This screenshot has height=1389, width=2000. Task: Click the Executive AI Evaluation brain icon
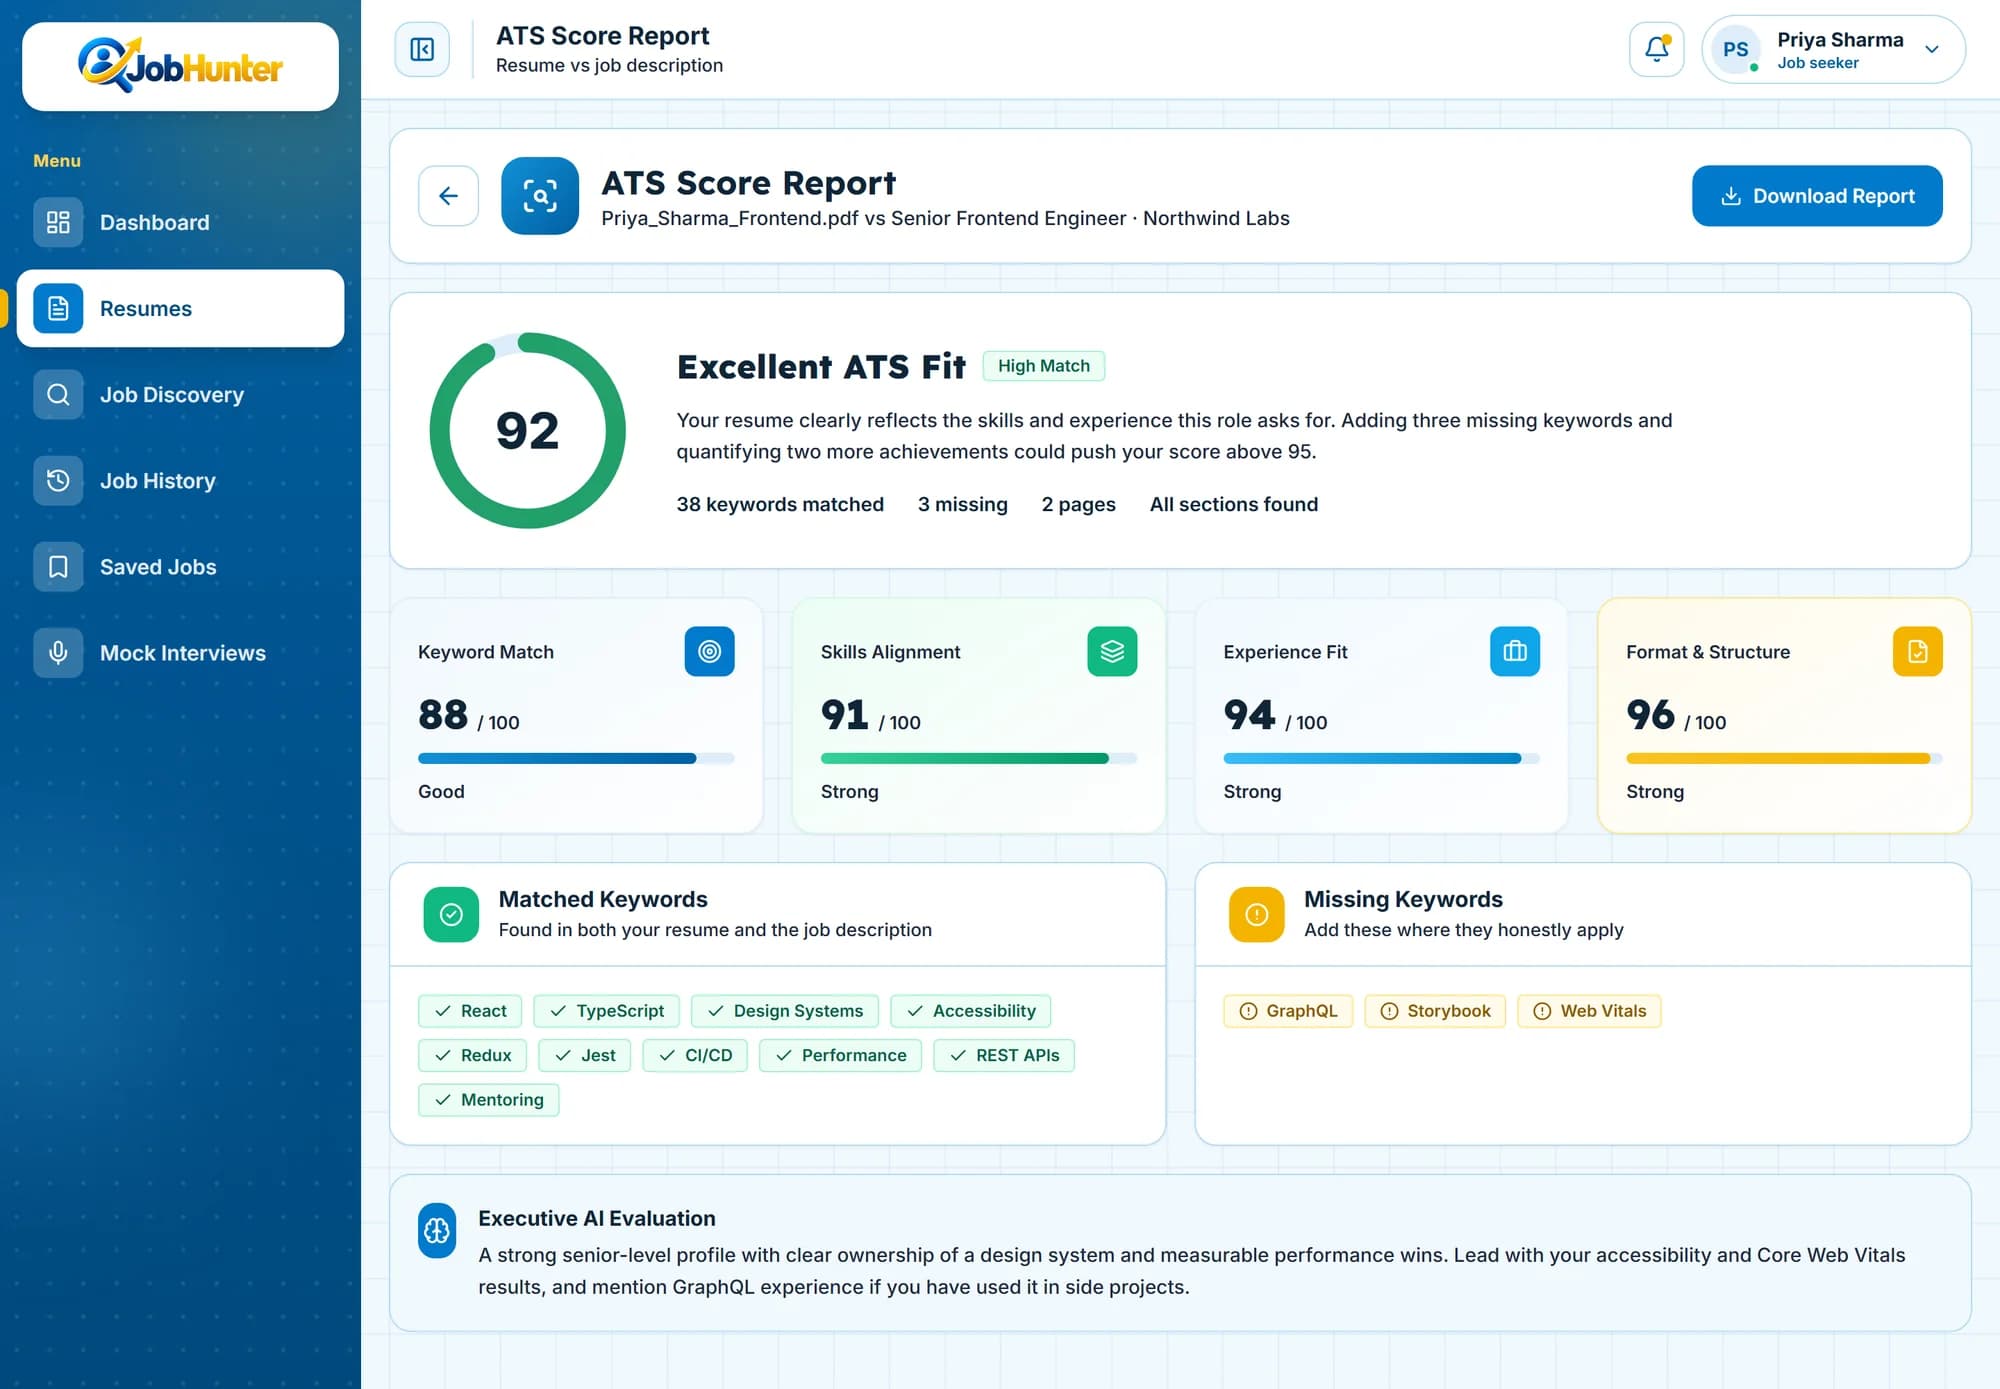click(x=437, y=1230)
